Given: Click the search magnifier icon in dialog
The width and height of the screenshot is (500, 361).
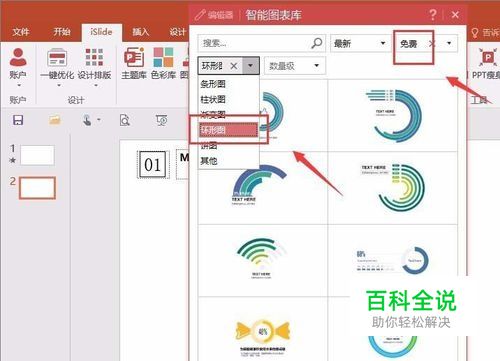Looking at the screenshot, I should [316, 43].
